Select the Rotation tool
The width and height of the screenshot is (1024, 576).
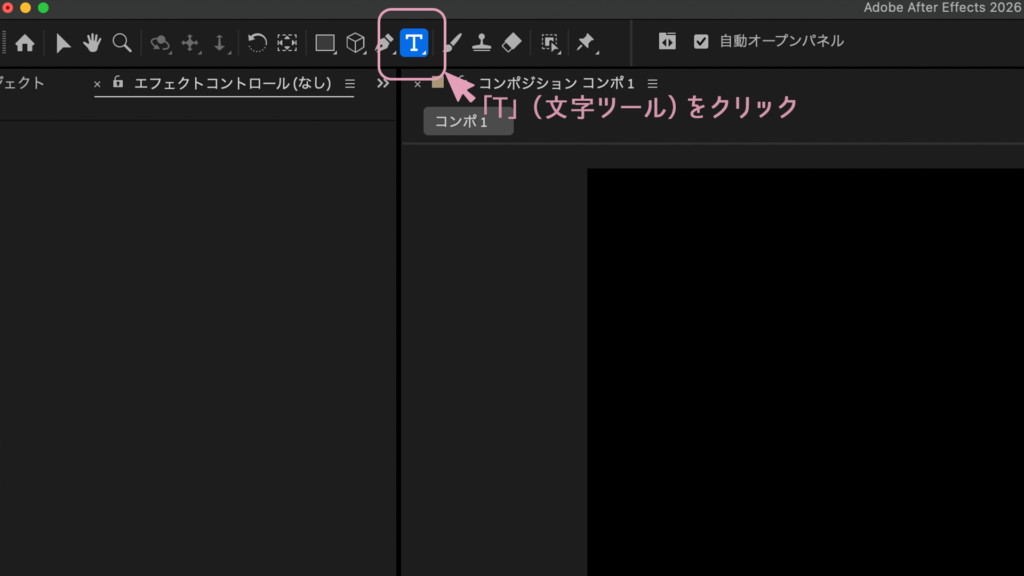coord(257,43)
